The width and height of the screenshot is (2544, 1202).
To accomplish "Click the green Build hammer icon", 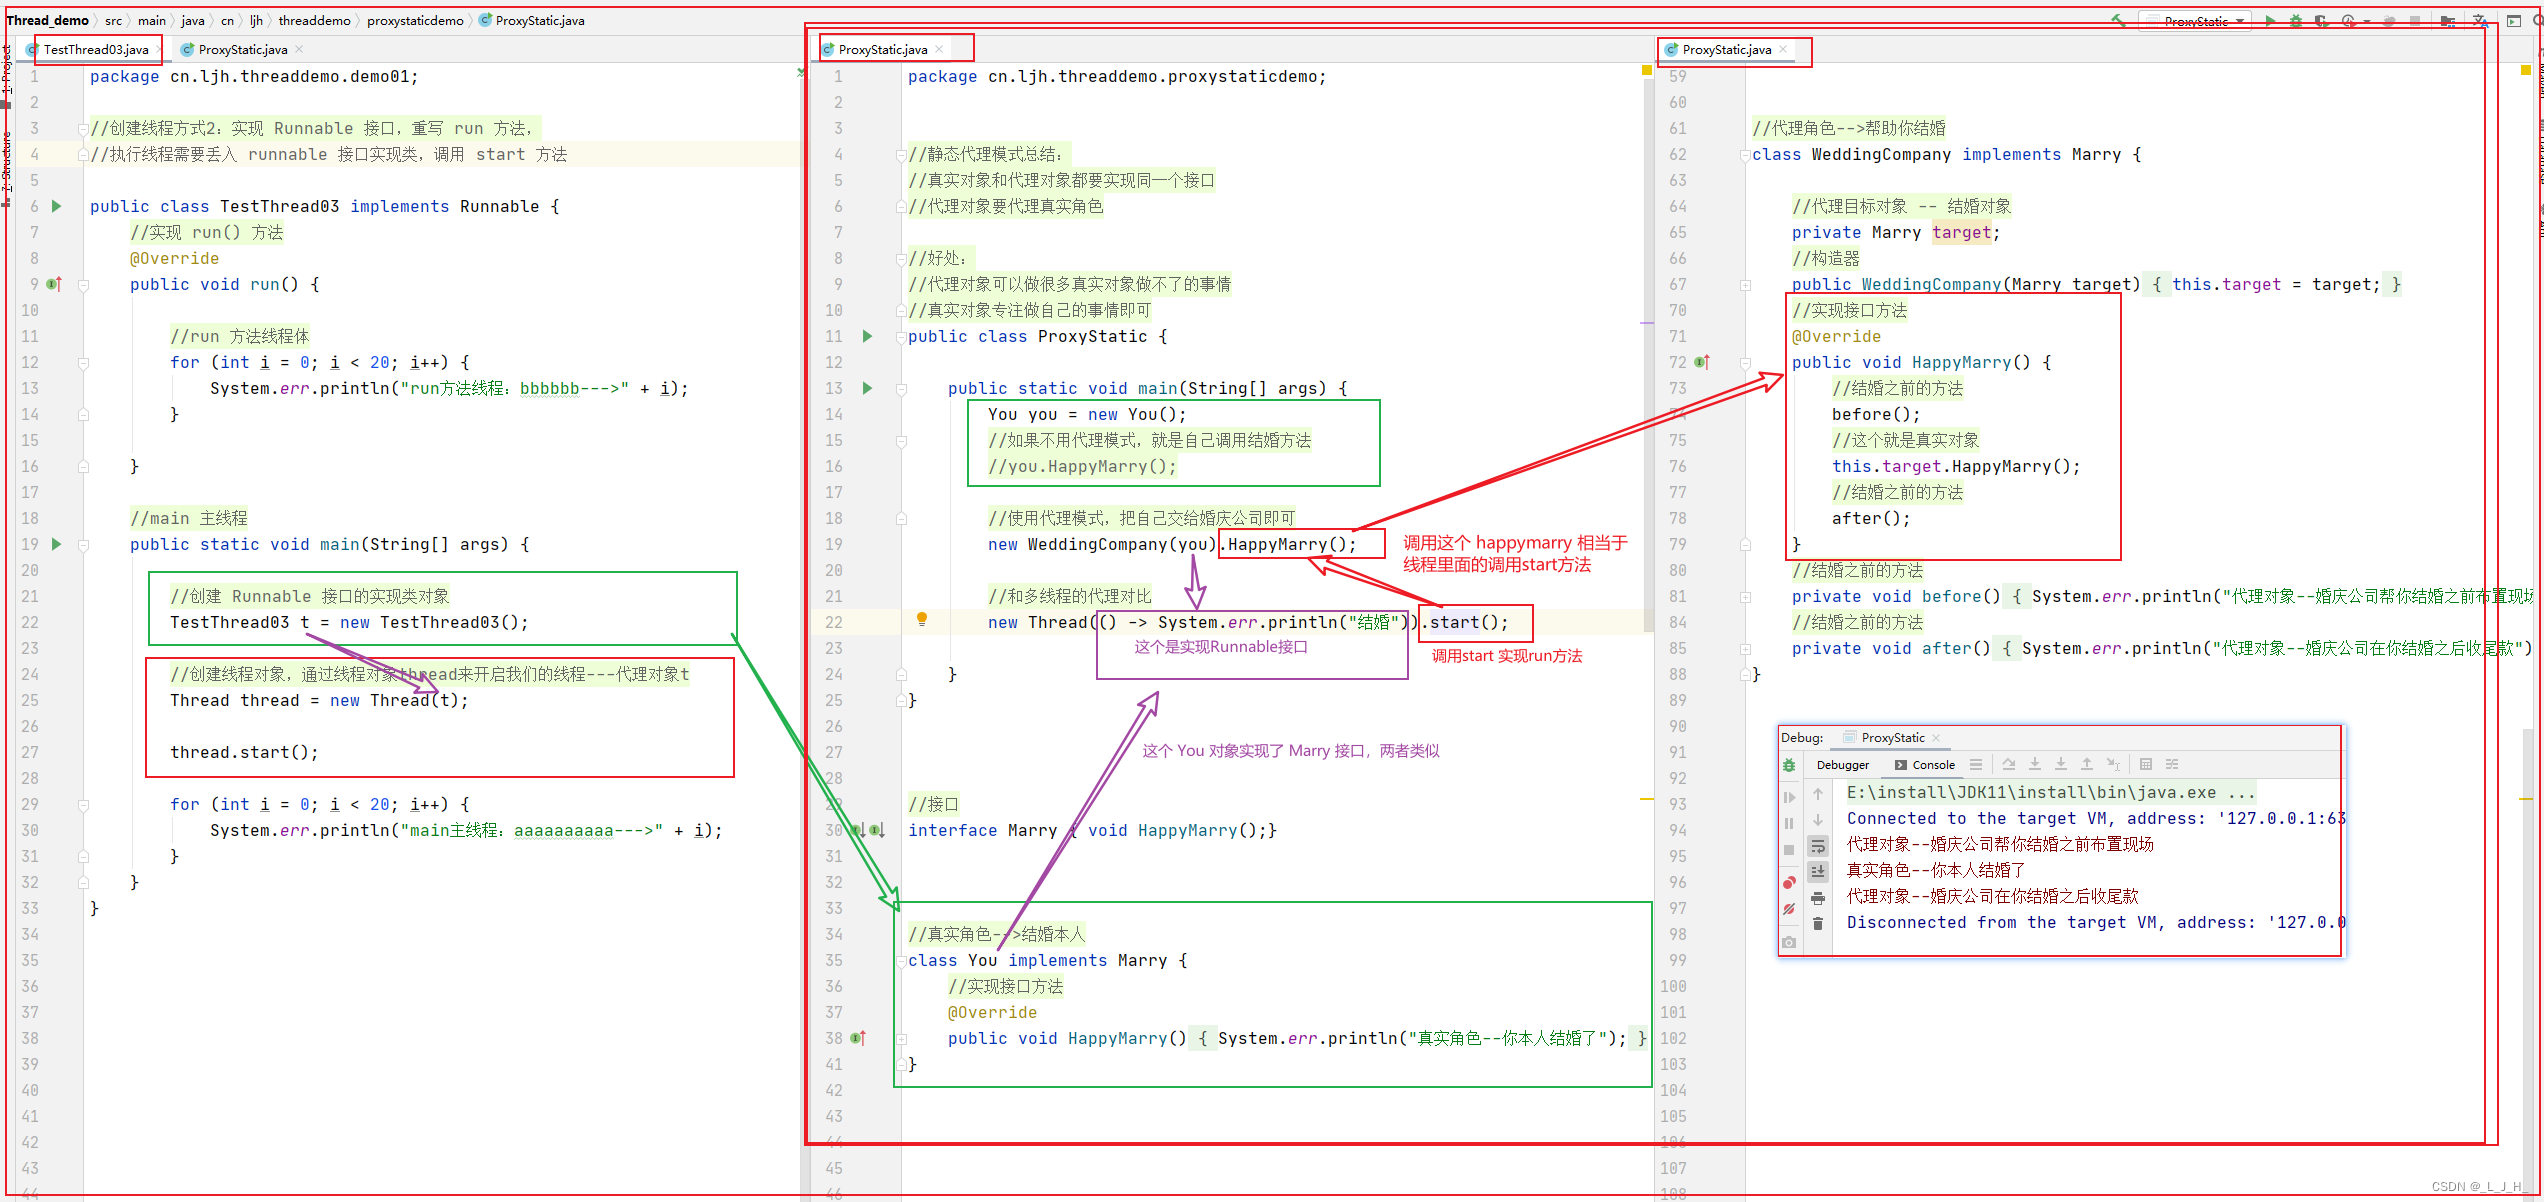I will pyautogui.click(x=2118, y=20).
